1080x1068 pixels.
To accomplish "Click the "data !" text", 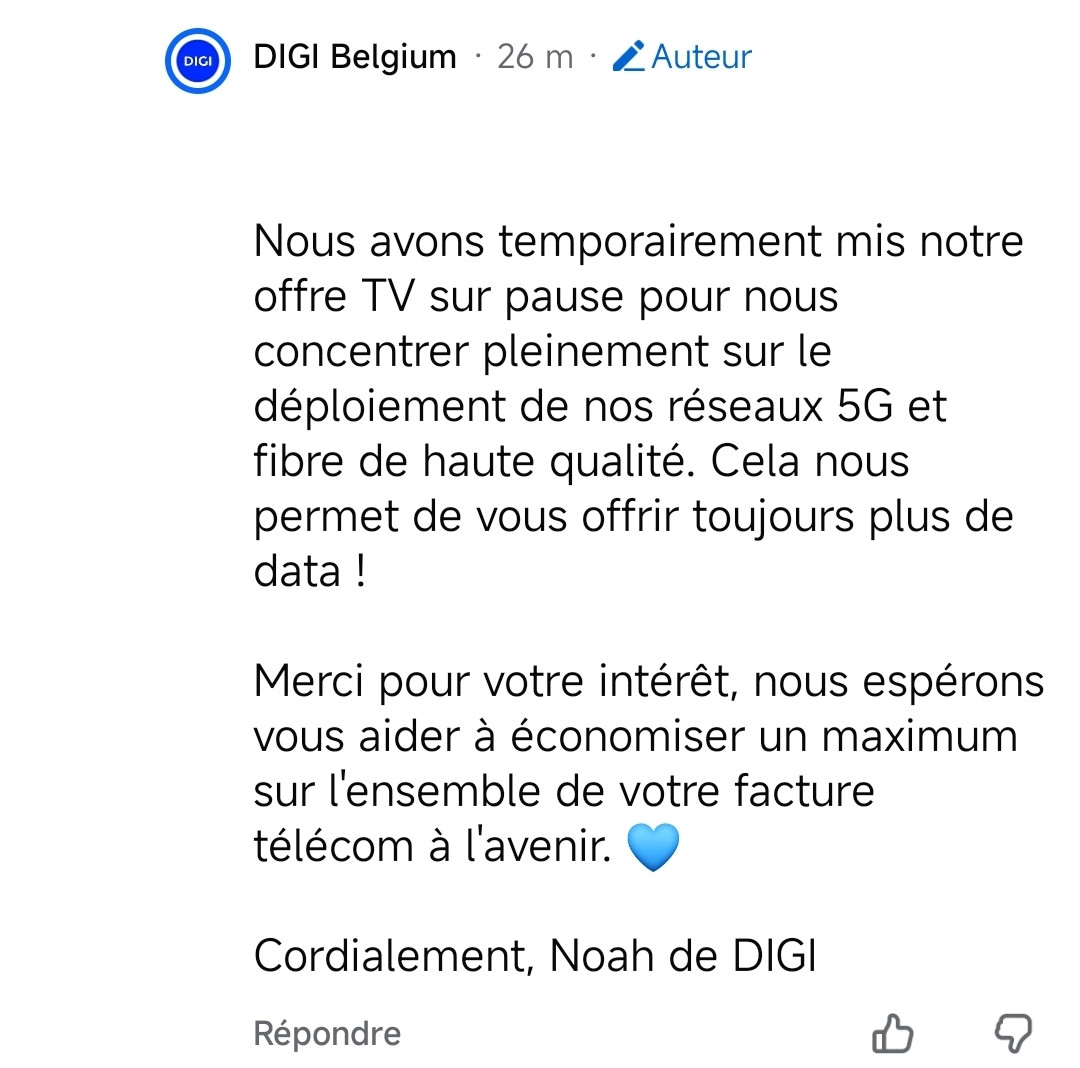I will pyautogui.click(x=310, y=572).
